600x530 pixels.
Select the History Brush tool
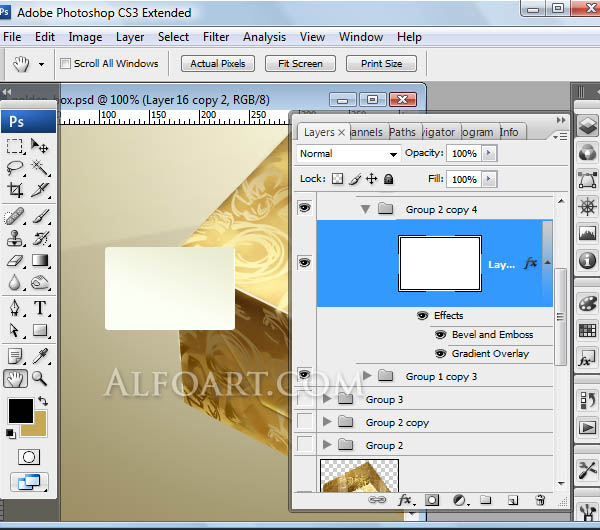pyautogui.click(x=39, y=238)
